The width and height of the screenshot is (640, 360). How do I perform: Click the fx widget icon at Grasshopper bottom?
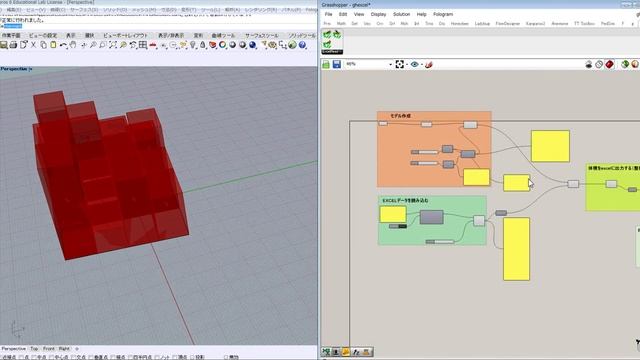tap(356, 352)
